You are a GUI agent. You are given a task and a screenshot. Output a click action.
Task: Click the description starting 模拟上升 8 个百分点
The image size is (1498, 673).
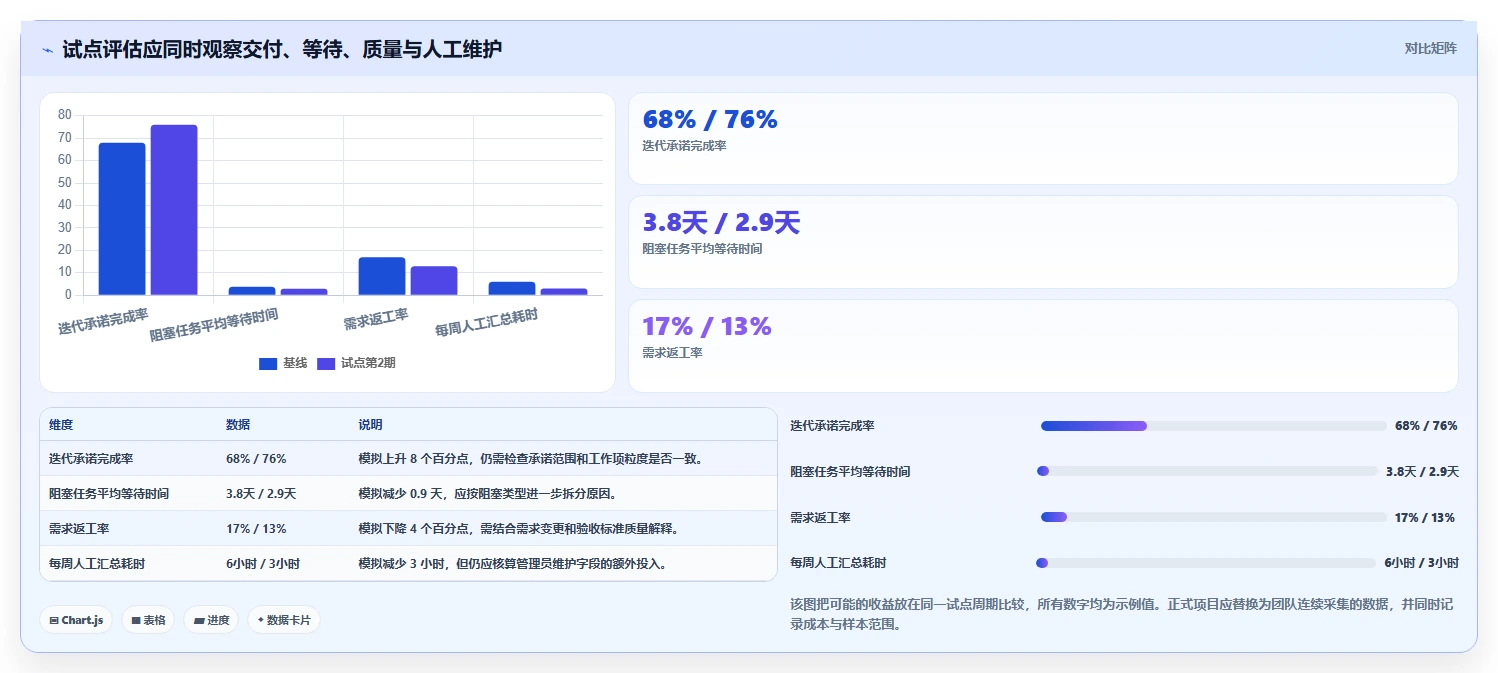pos(534,459)
